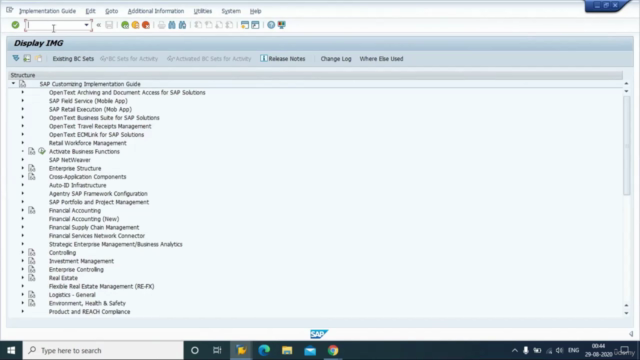Viewport: 640px width, 360px height.
Task: Click the red Cancel icon
Action: 146,25
